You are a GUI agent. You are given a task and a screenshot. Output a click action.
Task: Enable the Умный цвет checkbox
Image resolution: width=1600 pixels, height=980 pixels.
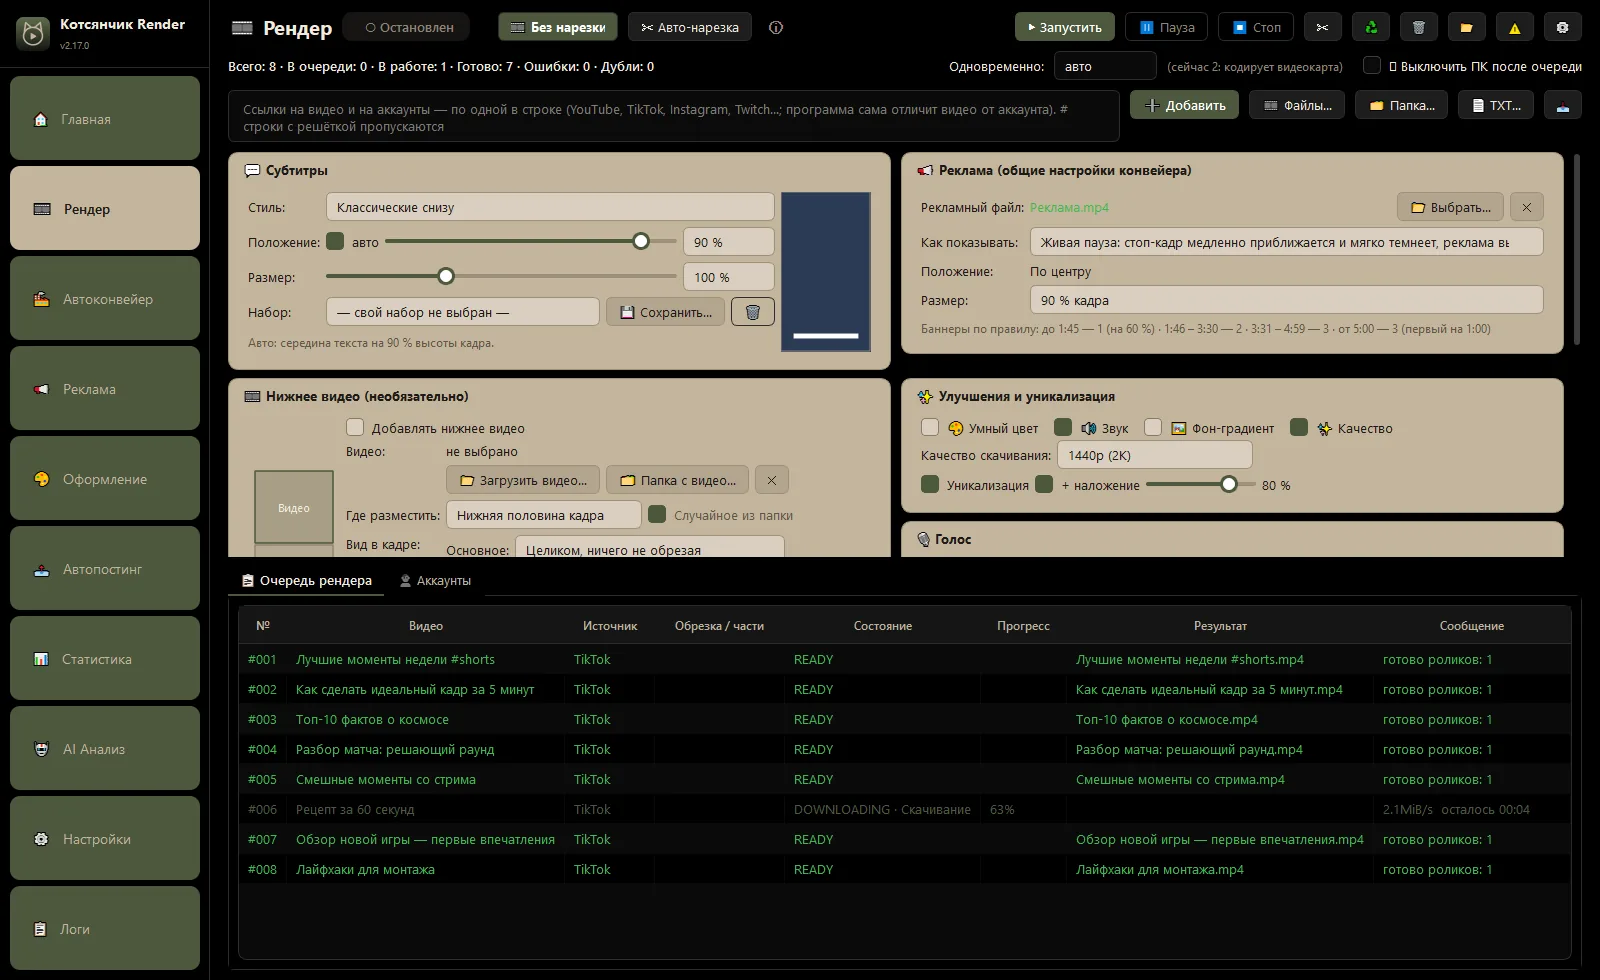930,427
